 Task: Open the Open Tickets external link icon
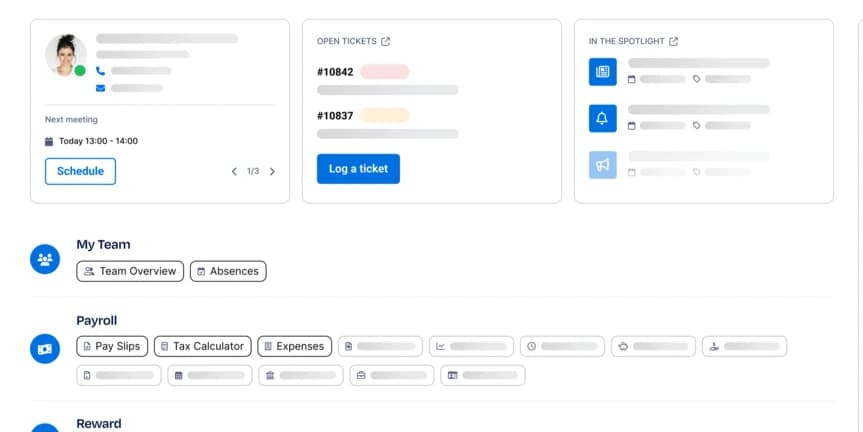pyautogui.click(x=385, y=41)
